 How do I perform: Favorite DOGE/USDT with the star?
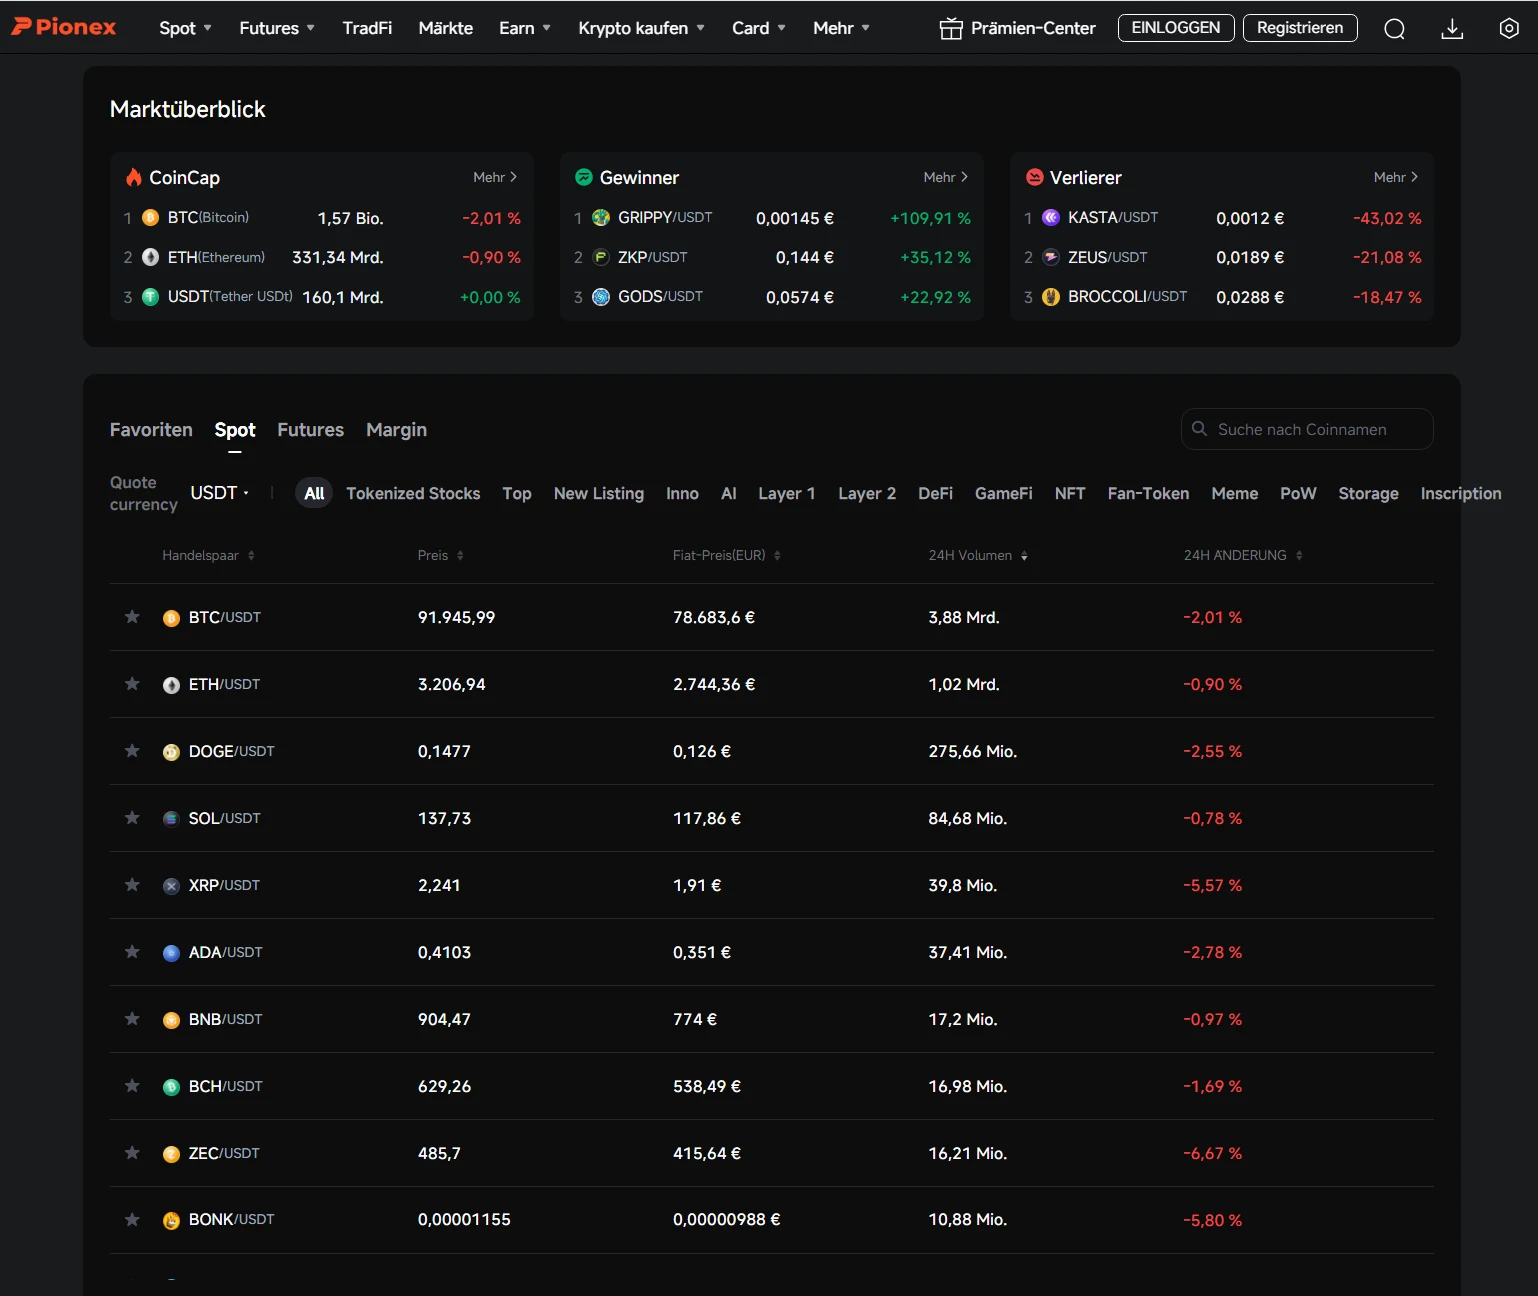tap(132, 751)
